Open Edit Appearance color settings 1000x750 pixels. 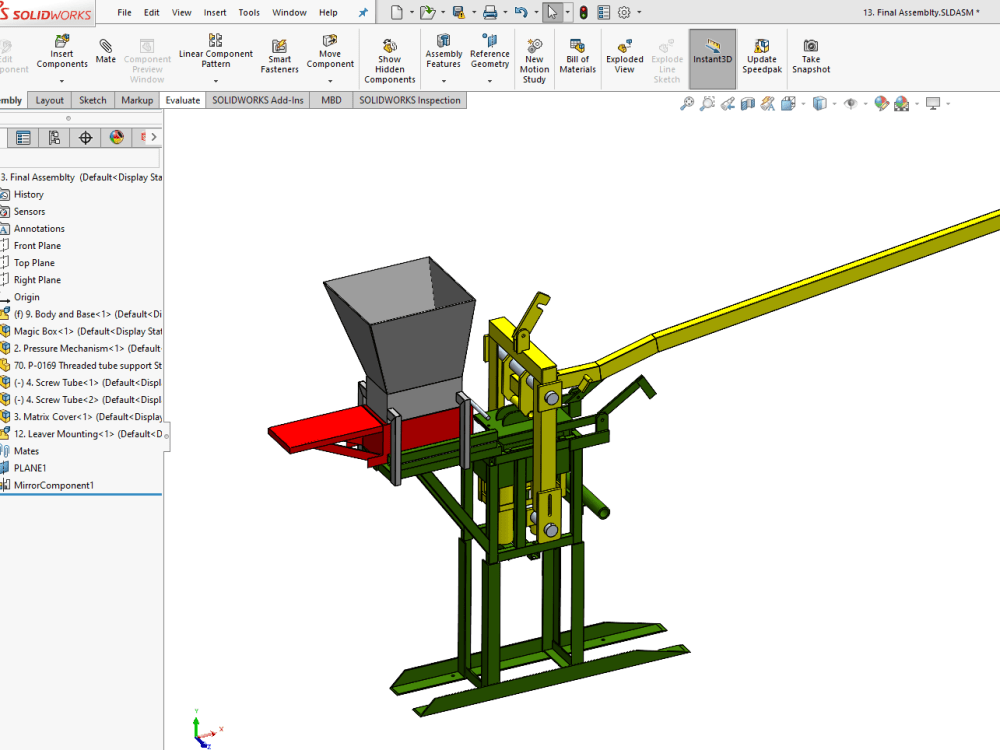(884, 103)
